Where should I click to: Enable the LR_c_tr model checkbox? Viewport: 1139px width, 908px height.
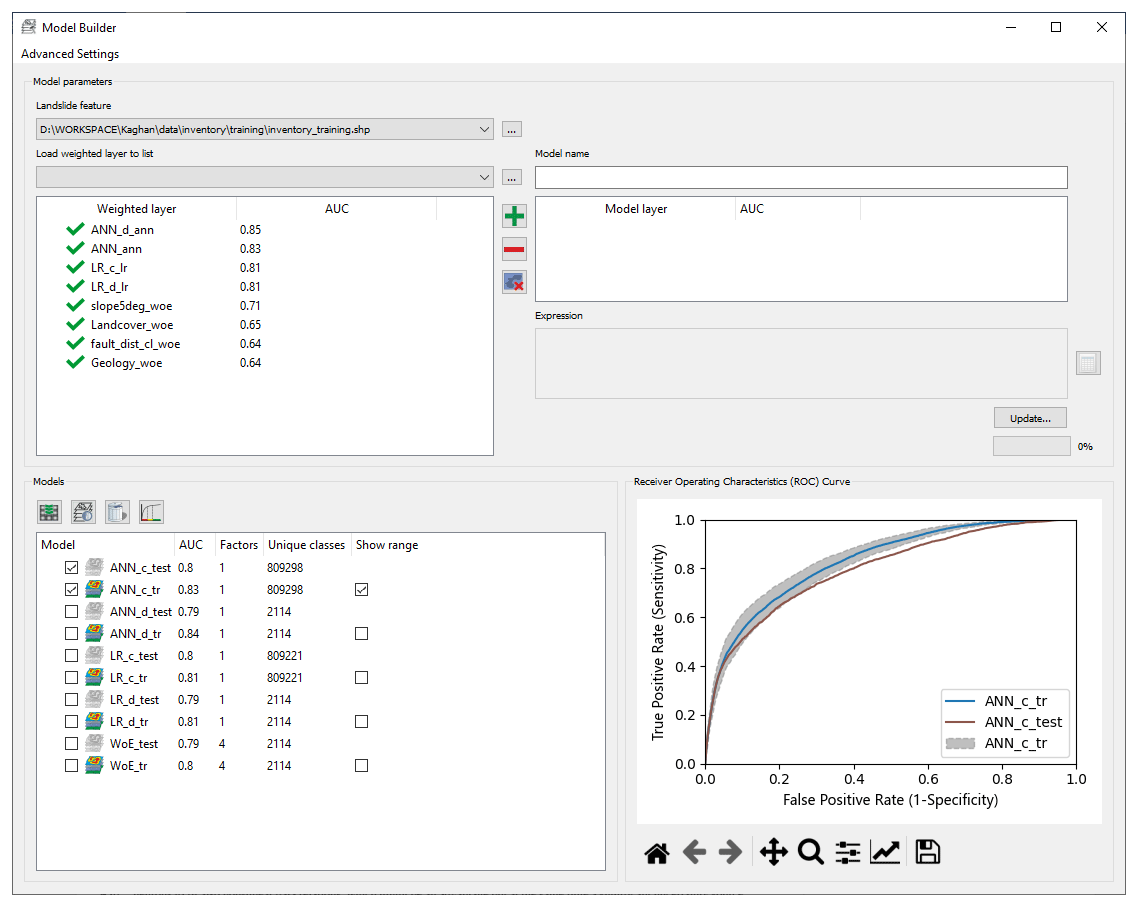coord(71,678)
